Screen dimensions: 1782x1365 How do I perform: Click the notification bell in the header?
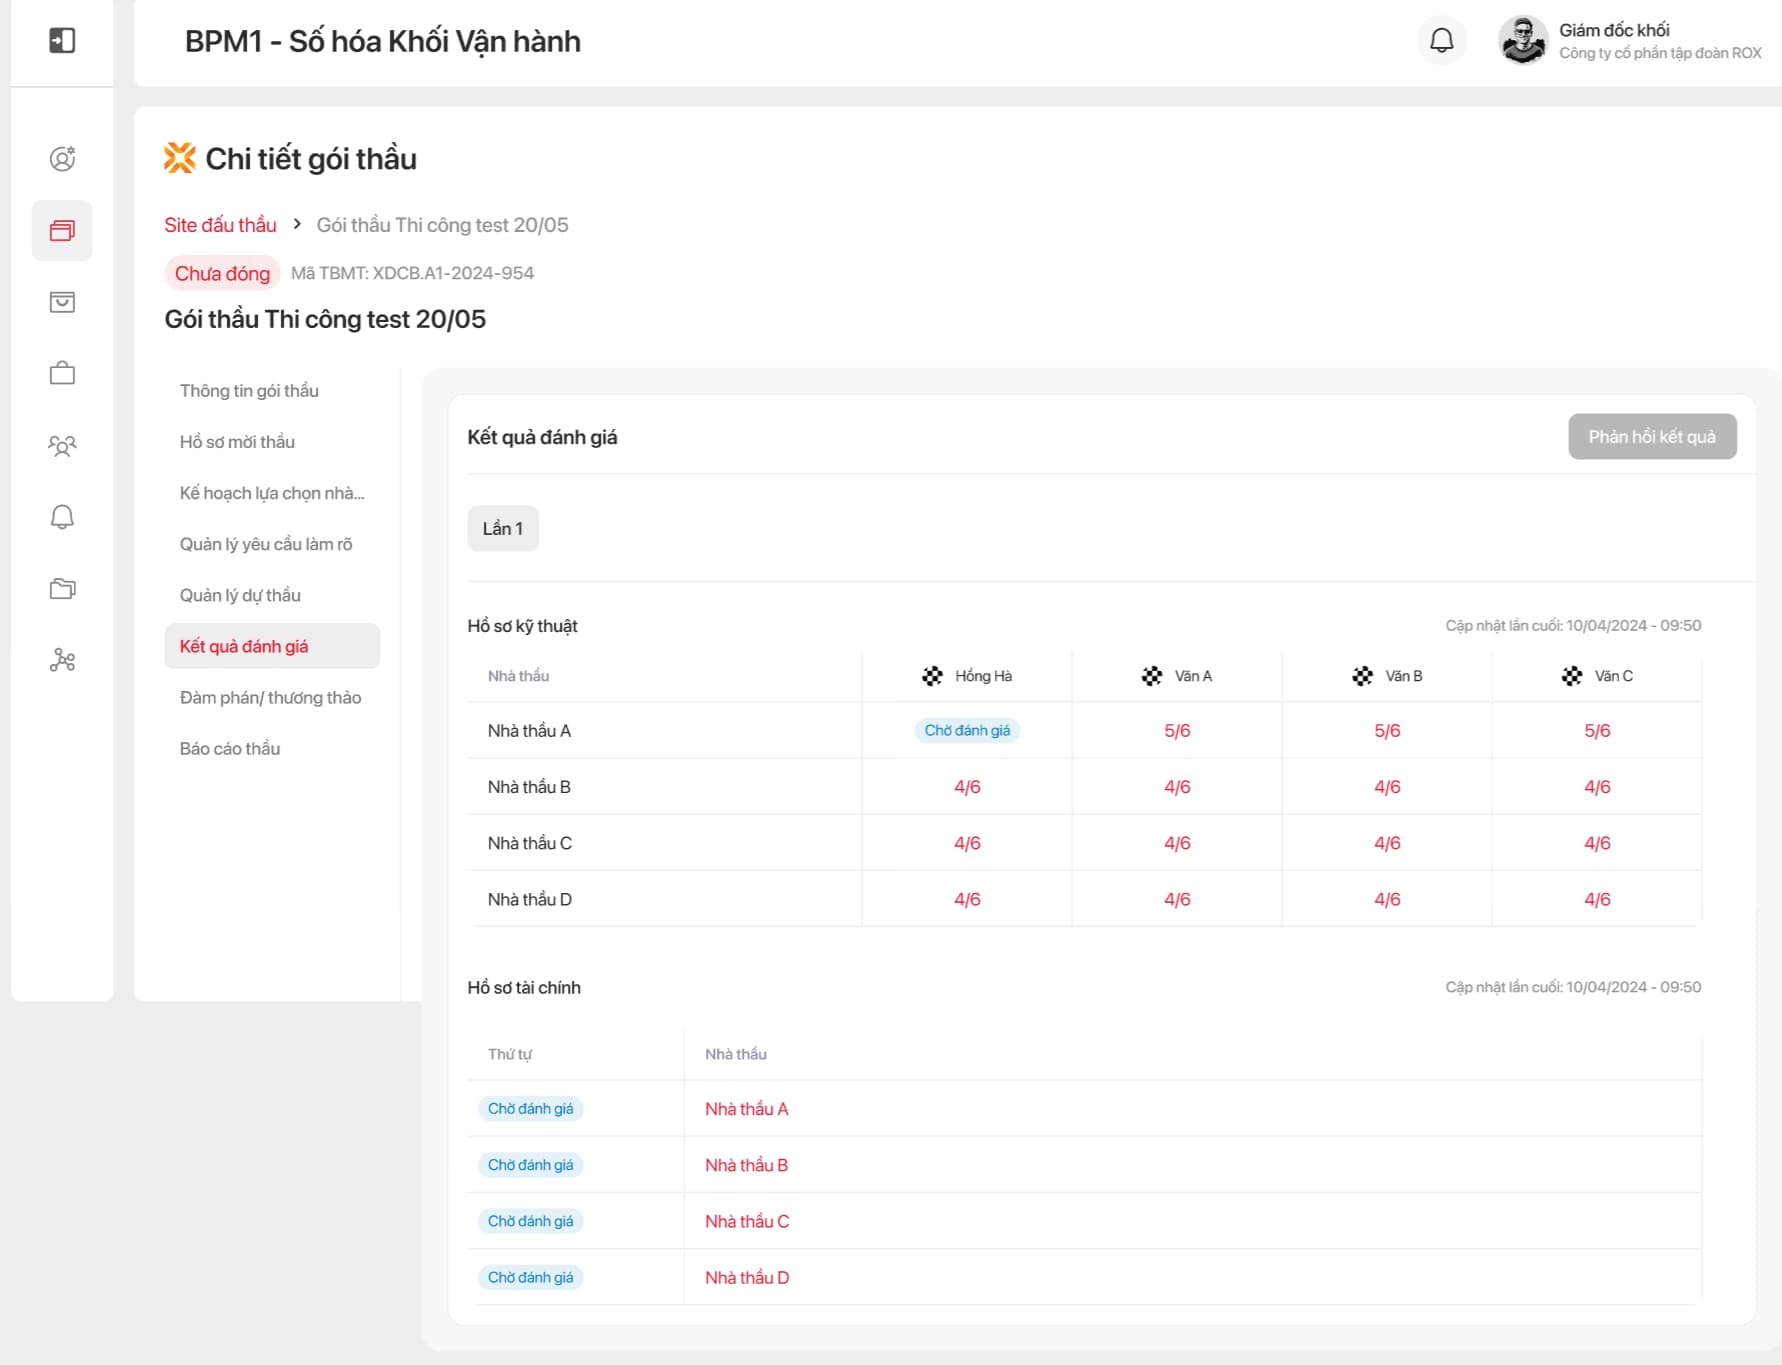tap(1441, 41)
